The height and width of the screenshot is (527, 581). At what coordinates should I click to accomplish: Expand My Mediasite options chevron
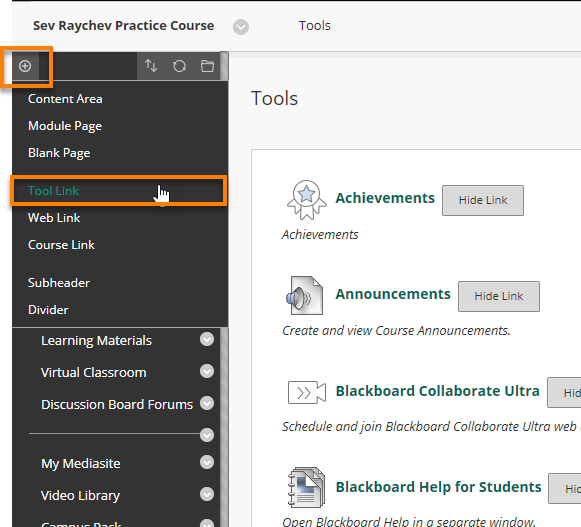pos(207,462)
